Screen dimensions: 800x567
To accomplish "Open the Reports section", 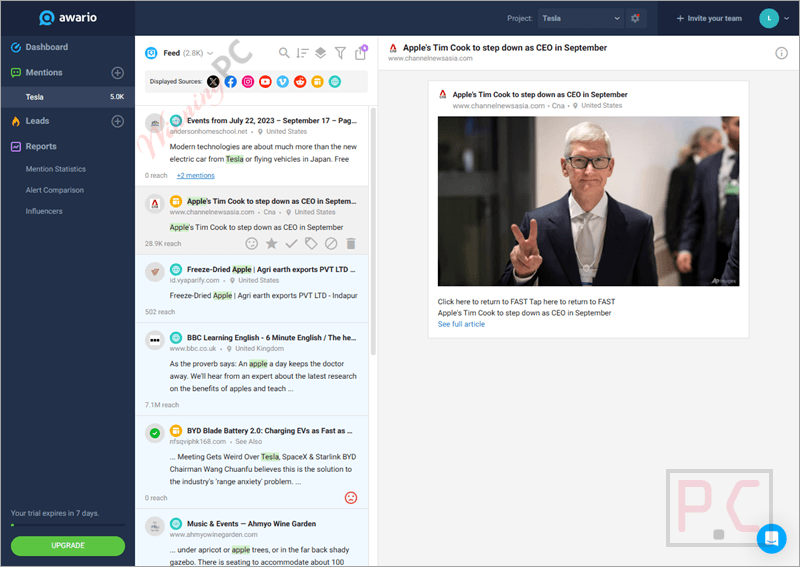I will point(41,146).
